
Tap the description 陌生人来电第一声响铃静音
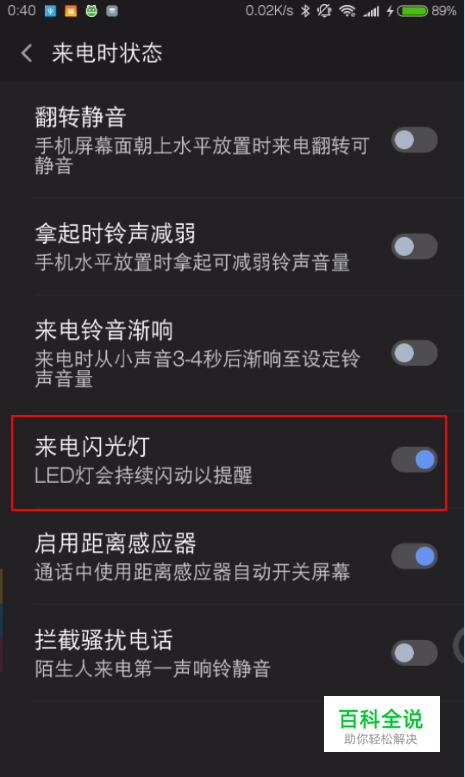tap(153, 668)
